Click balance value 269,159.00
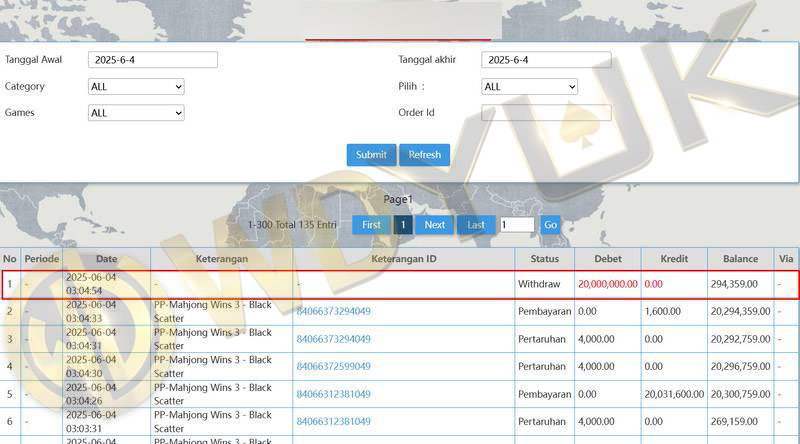 734,422
